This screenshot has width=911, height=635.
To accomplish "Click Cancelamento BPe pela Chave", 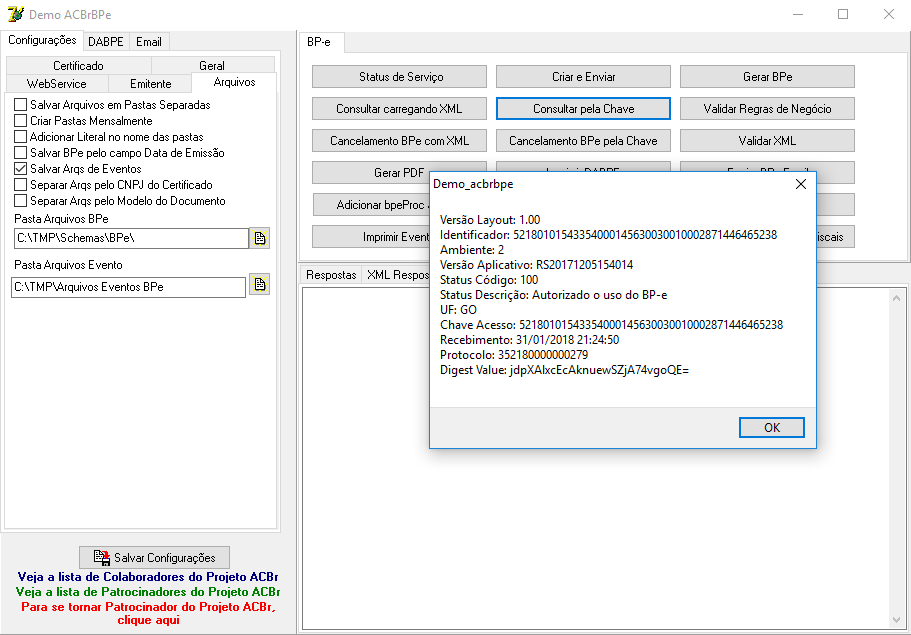I will click(x=583, y=141).
